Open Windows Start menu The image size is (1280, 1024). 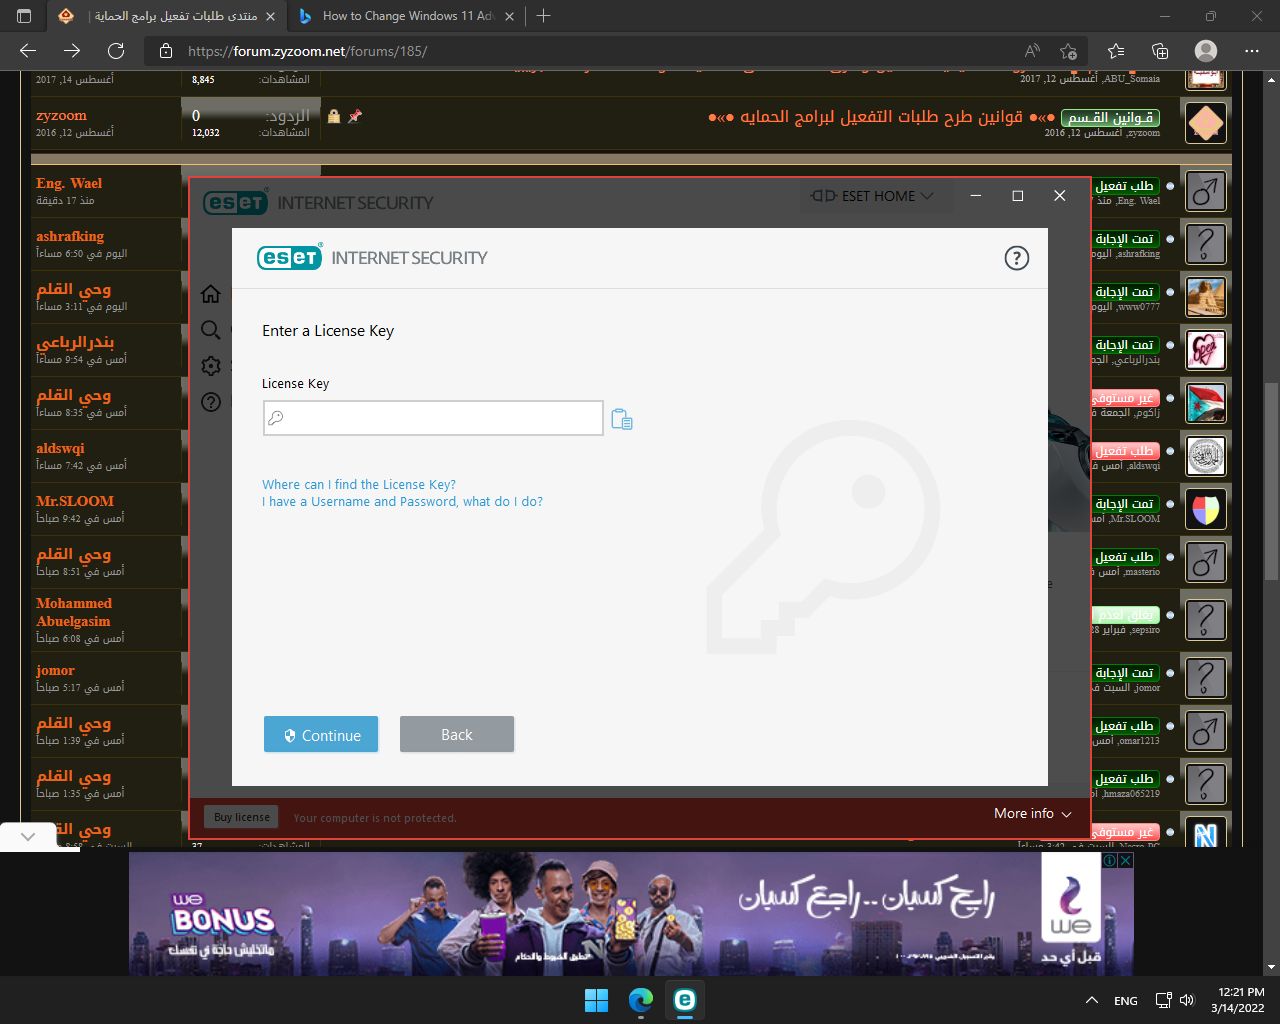coord(596,1000)
